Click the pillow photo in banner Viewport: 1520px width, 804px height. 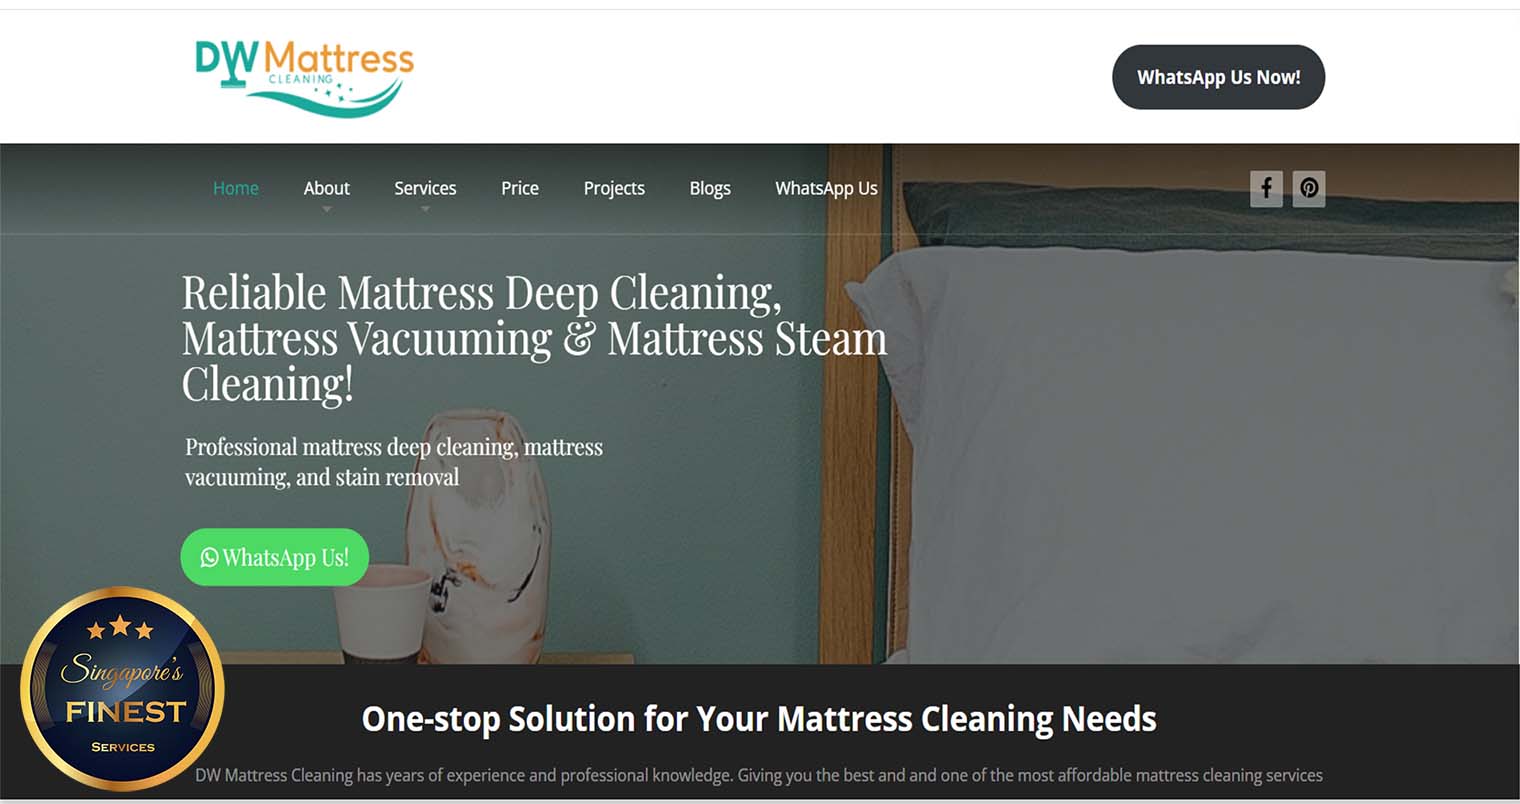point(1190,450)
